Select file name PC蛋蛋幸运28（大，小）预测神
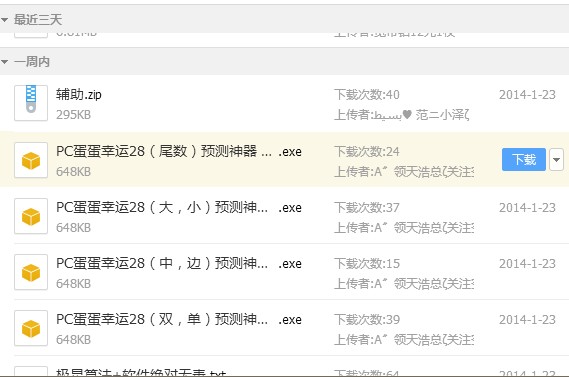The height and width of the screenshot is (377, 569). tap(179, 208)
